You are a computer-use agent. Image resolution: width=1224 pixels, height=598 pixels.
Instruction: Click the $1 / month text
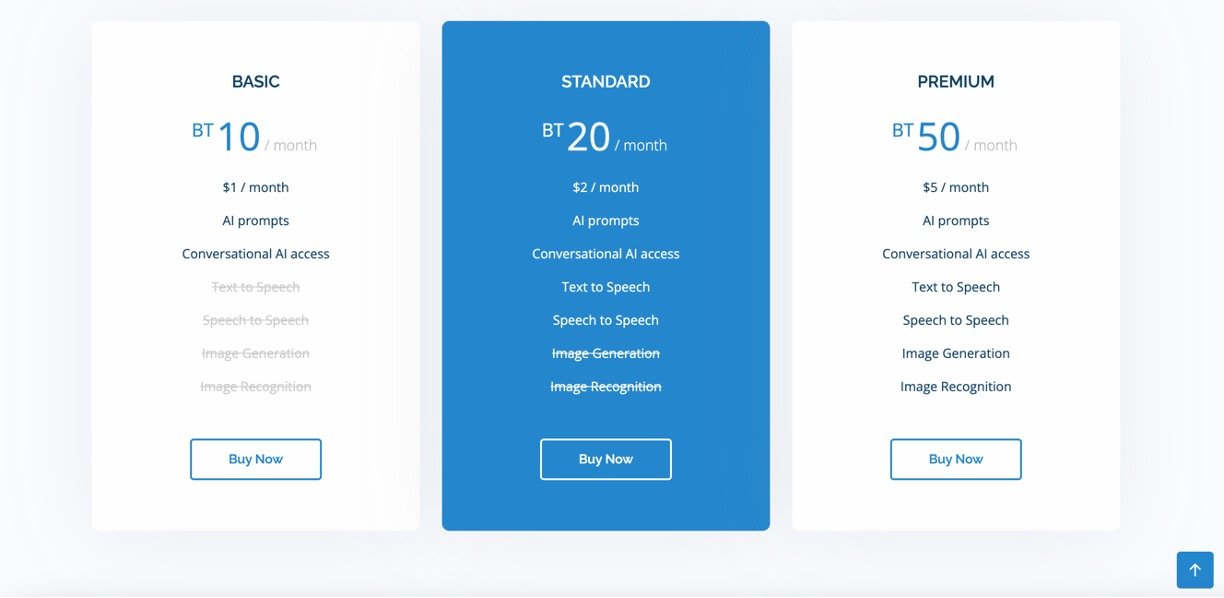point(256,187)
